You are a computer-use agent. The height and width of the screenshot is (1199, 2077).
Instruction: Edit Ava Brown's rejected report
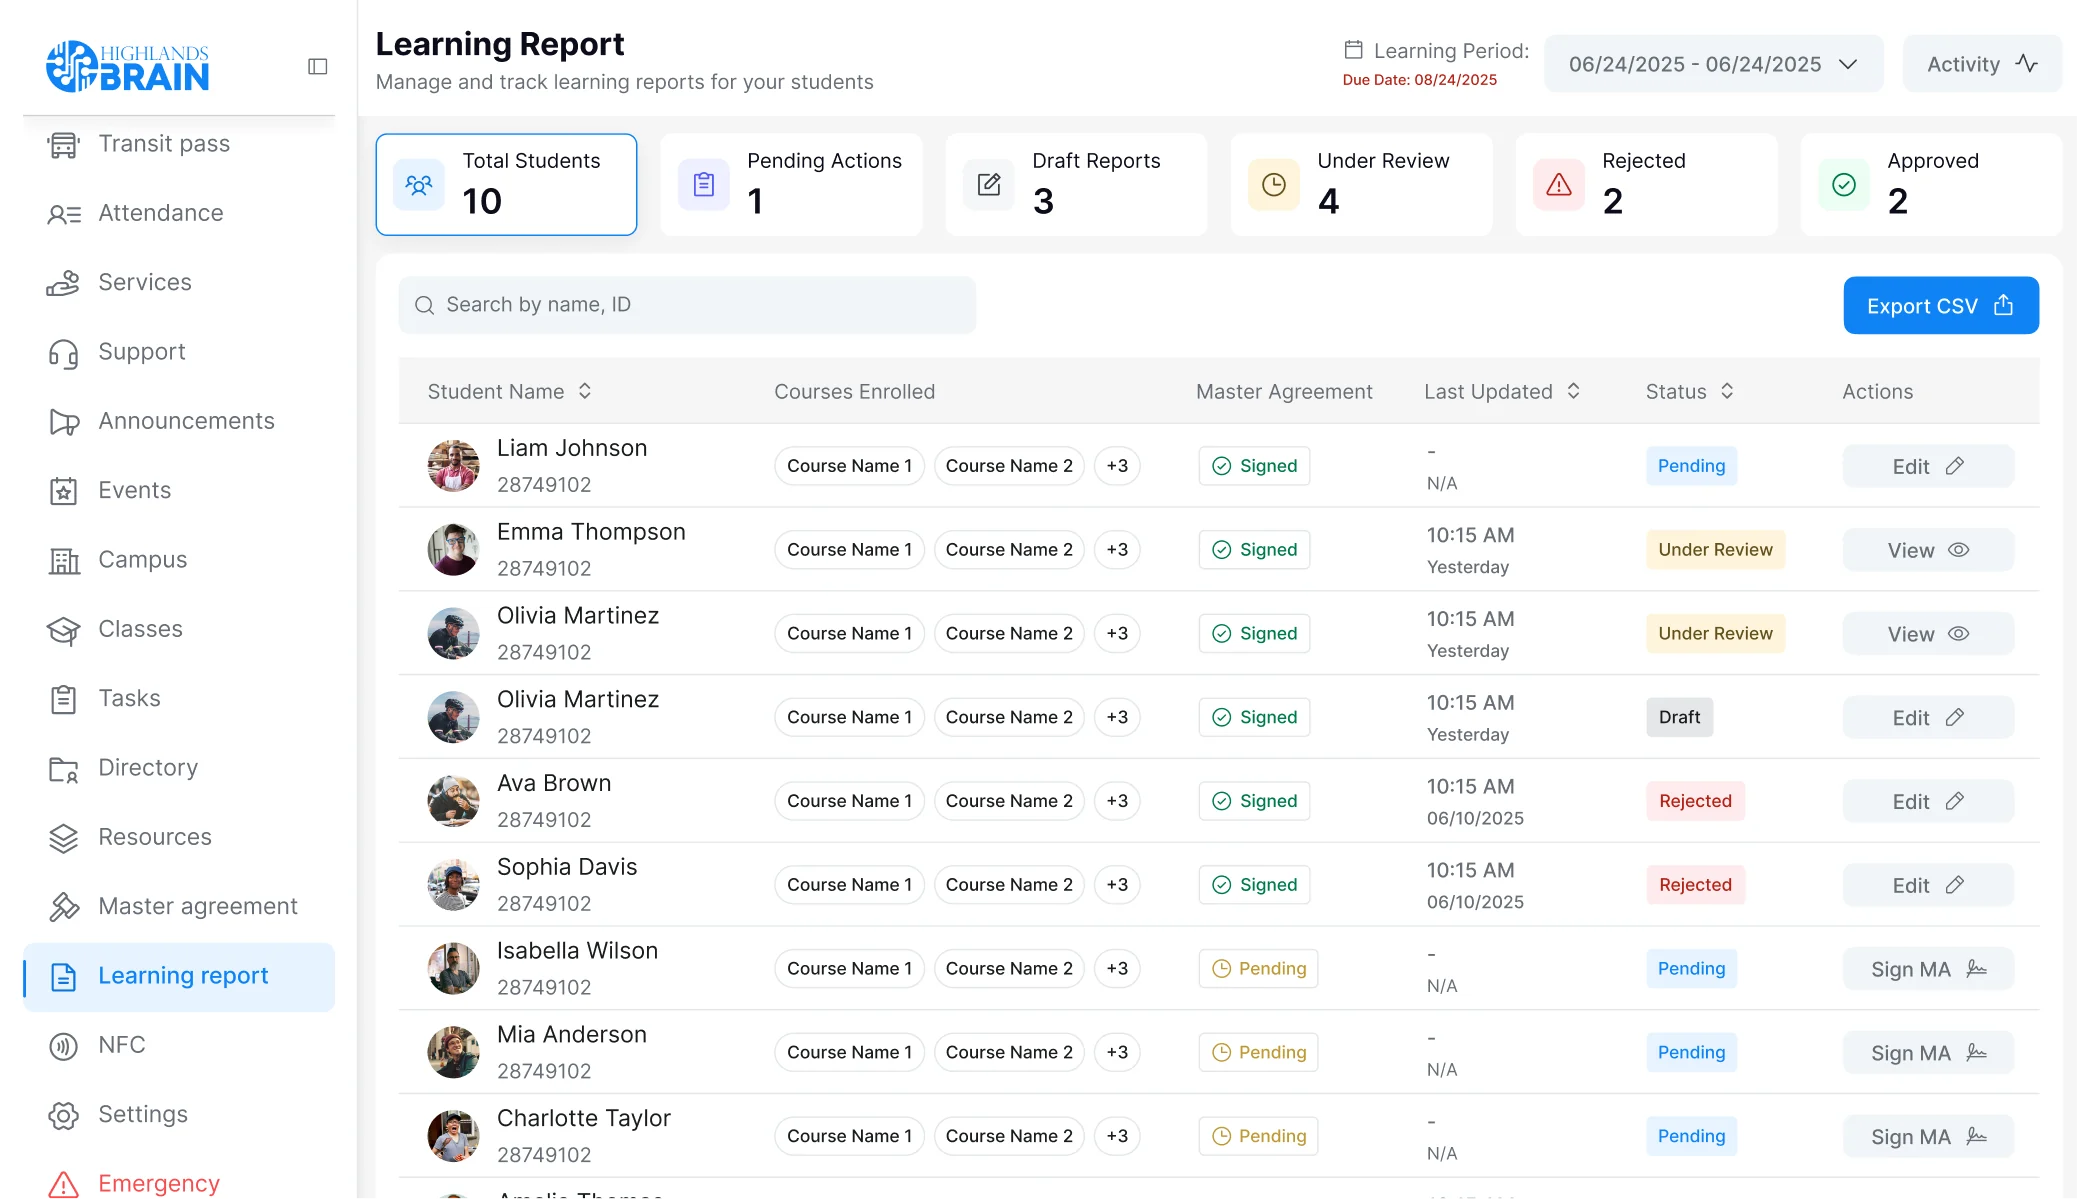point(1928,801)
